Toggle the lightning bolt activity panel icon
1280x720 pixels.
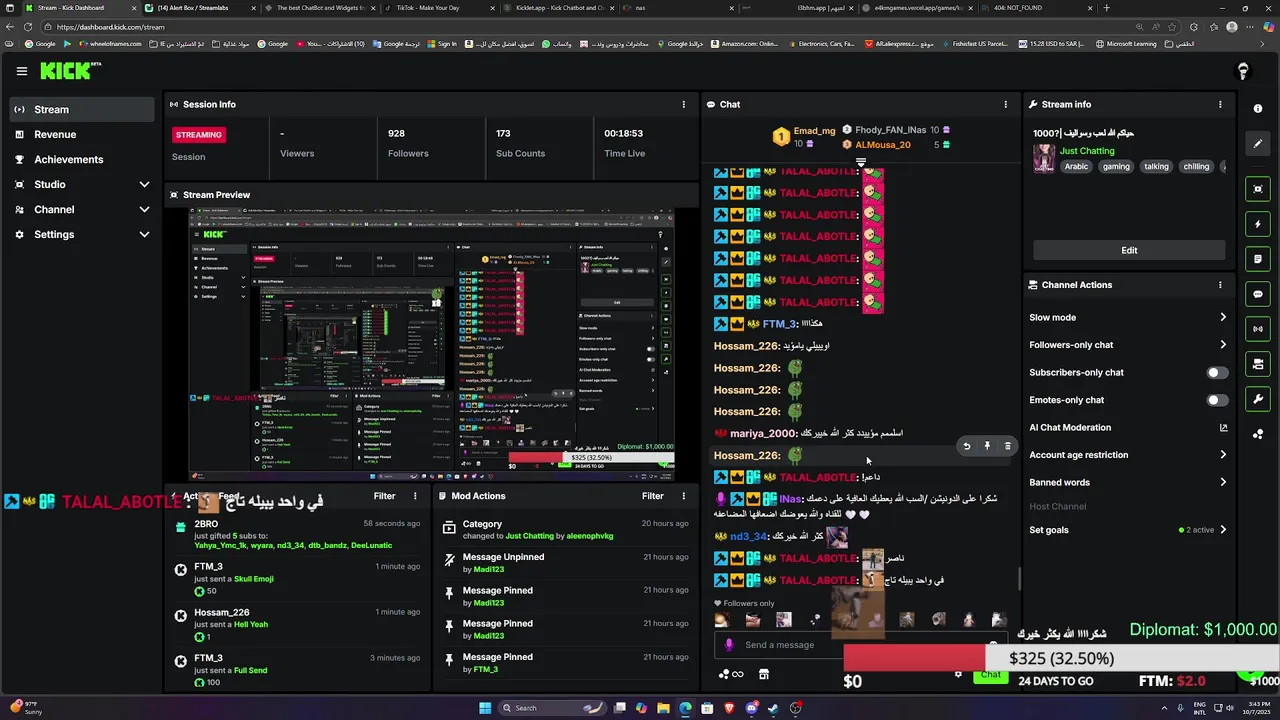1258,224
